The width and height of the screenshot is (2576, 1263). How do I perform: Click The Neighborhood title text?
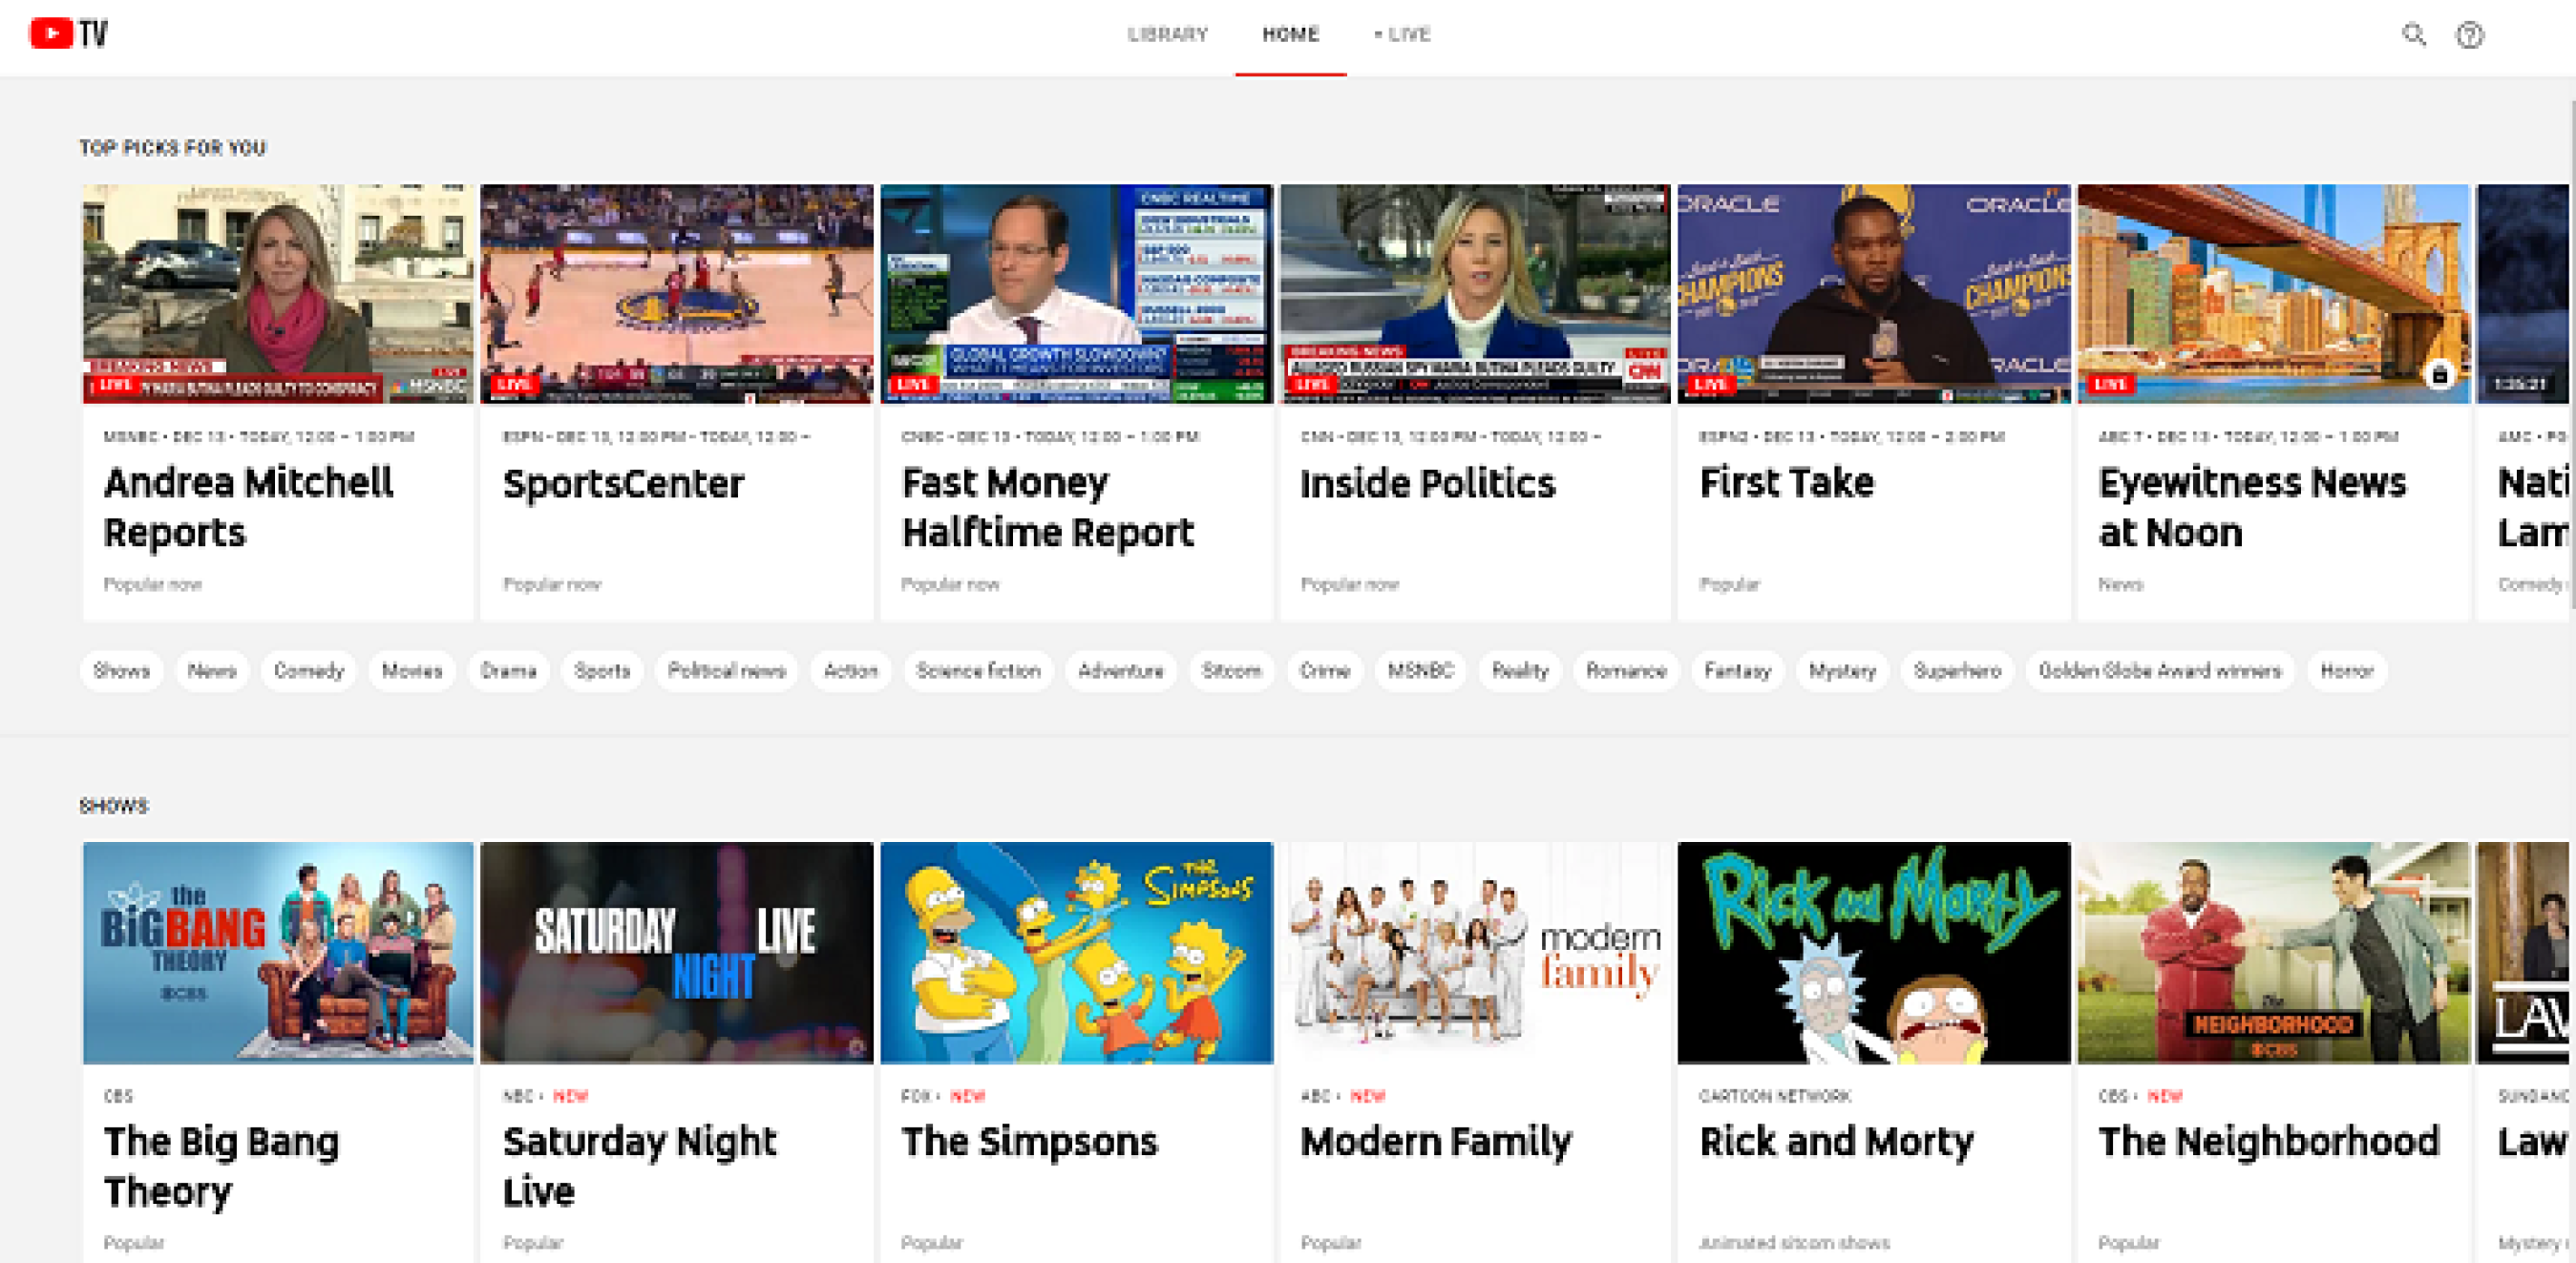[x=2269, y=1142]
